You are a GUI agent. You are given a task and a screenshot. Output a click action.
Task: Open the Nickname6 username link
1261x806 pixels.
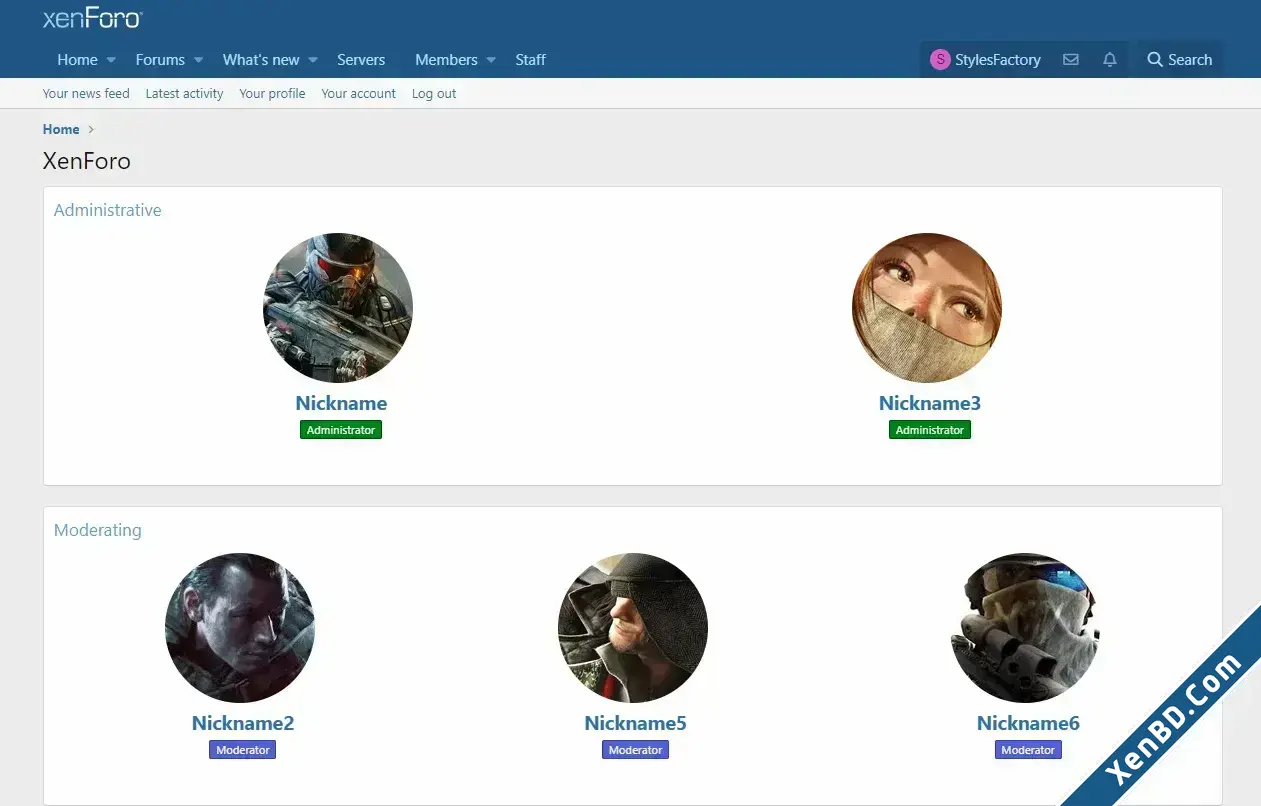click(x=1028, y=723)
